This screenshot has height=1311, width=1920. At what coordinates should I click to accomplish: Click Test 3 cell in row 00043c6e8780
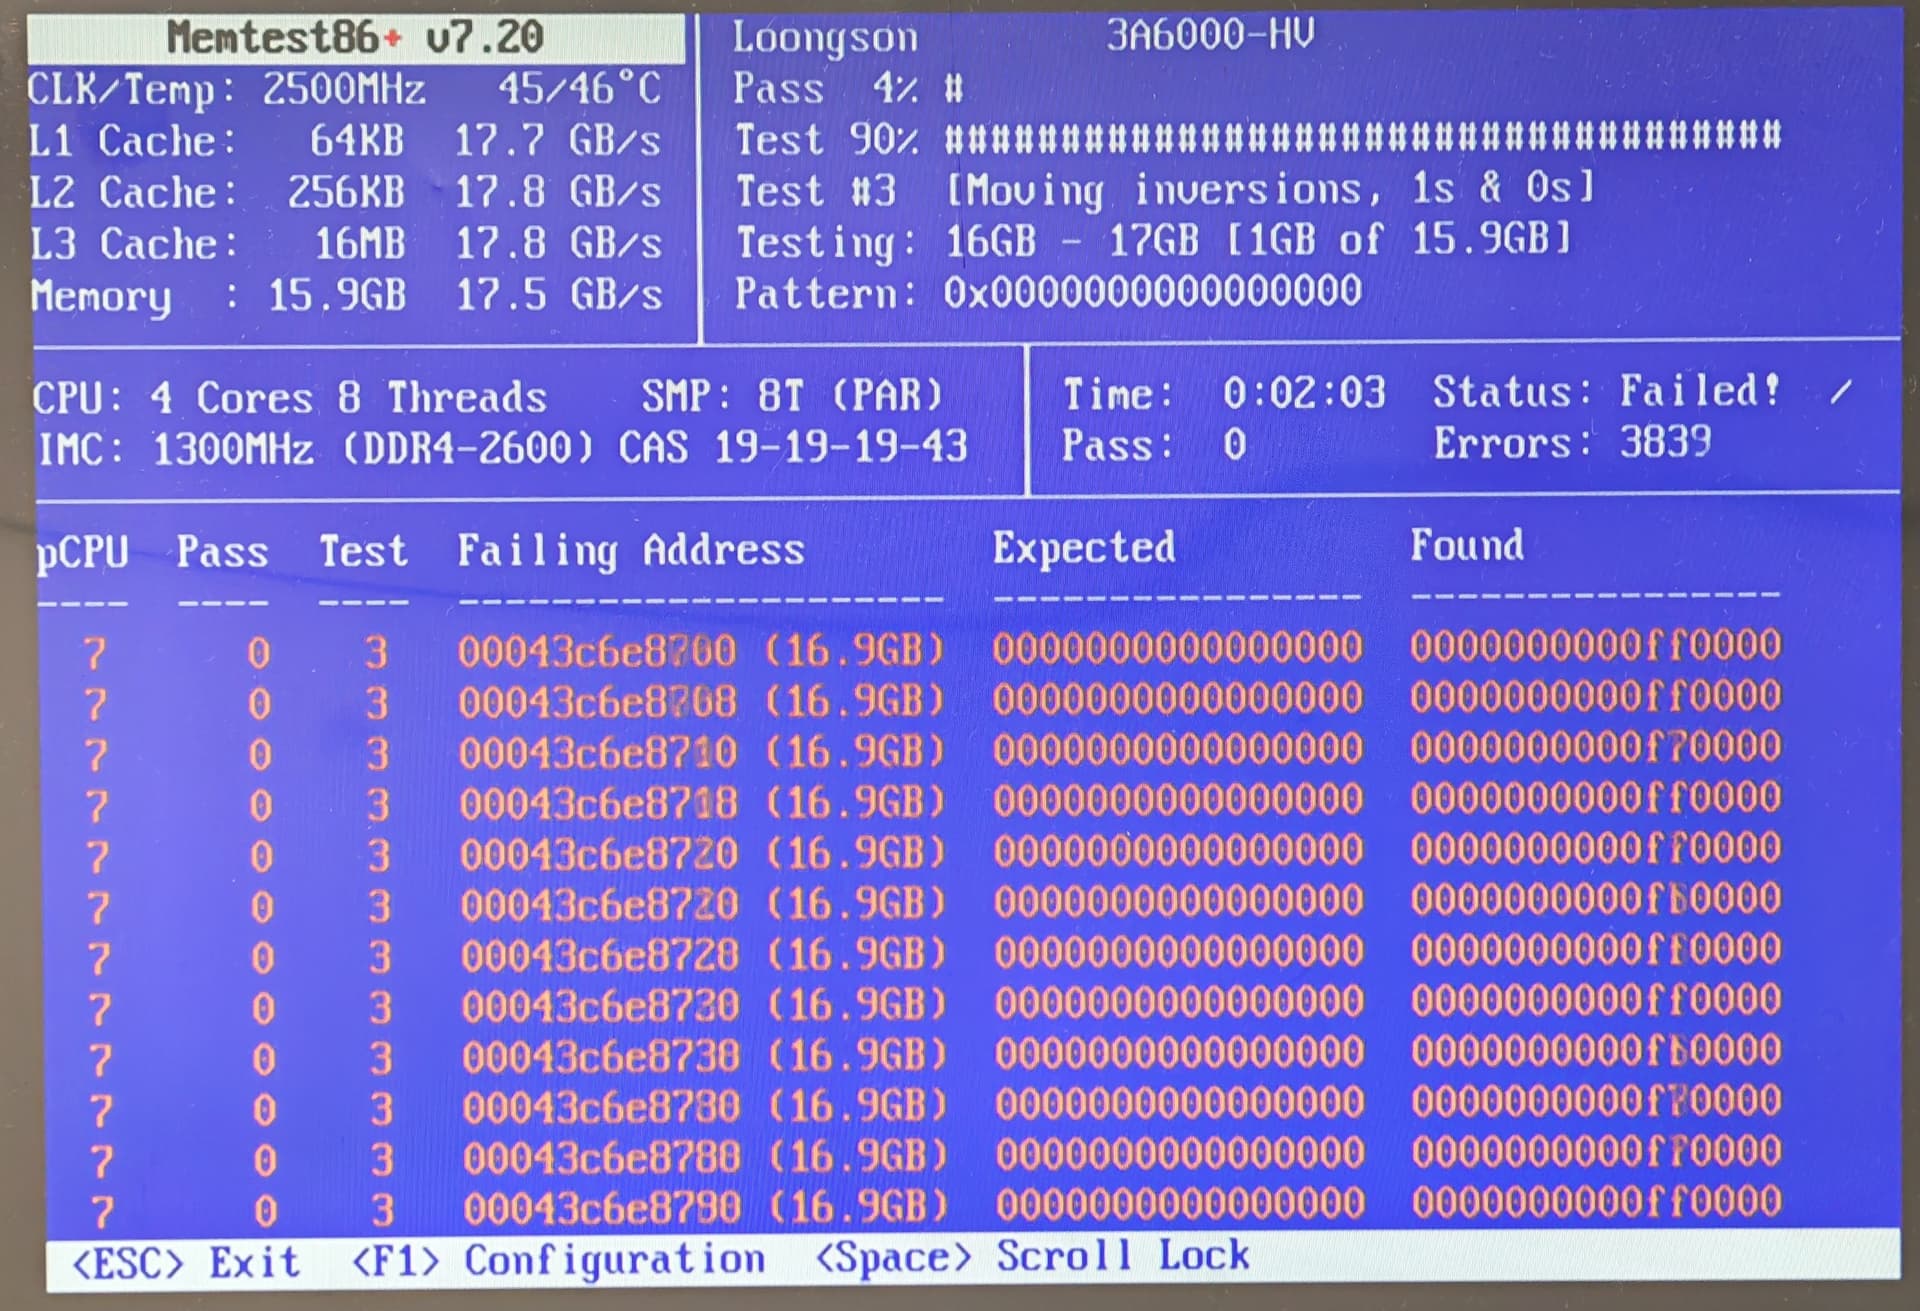381,1110
